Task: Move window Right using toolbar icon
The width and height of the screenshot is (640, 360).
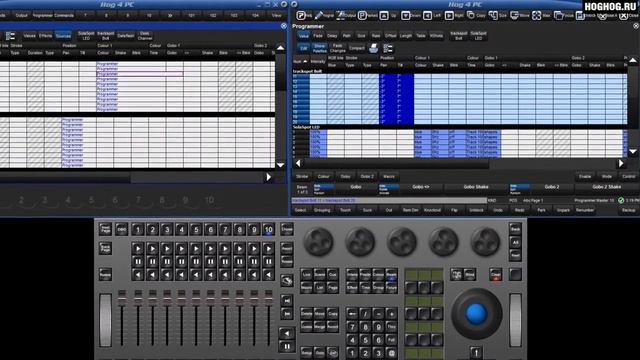Action: [454, 16]
